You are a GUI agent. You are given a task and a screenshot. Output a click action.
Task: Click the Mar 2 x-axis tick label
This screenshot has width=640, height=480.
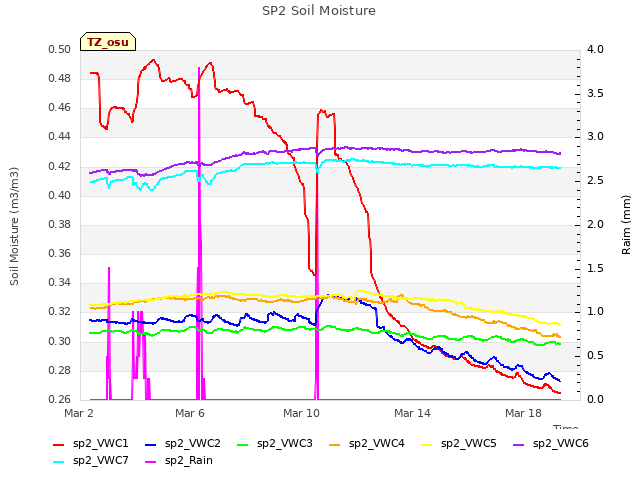pyautogui.click(x=79, y=413)
